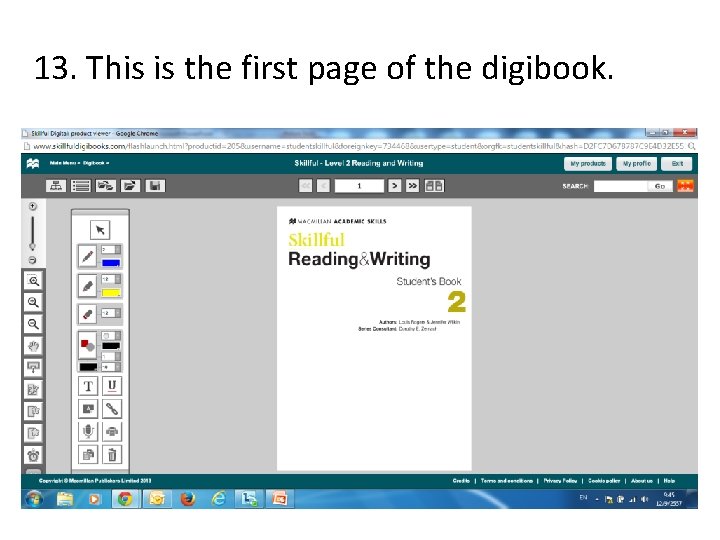Click the zoom slider plus button
This screenshot has width=720, height=540.
click(x=33, y=207)
